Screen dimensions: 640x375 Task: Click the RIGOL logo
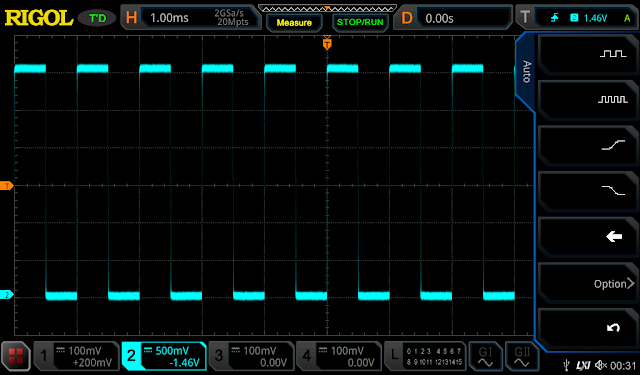(39, 18)
